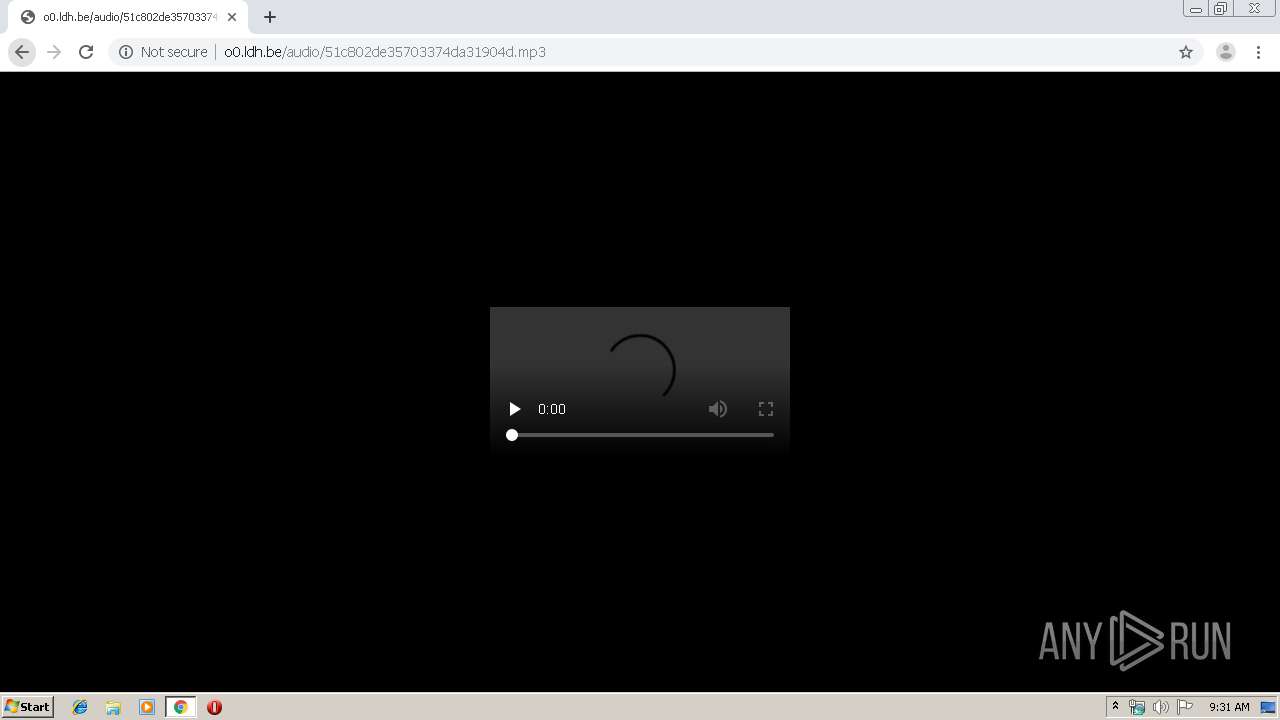The width and height of the screenshot is (1280, 720).
Task: Open Chrome three-dot menu
Action: (1259, 52)
